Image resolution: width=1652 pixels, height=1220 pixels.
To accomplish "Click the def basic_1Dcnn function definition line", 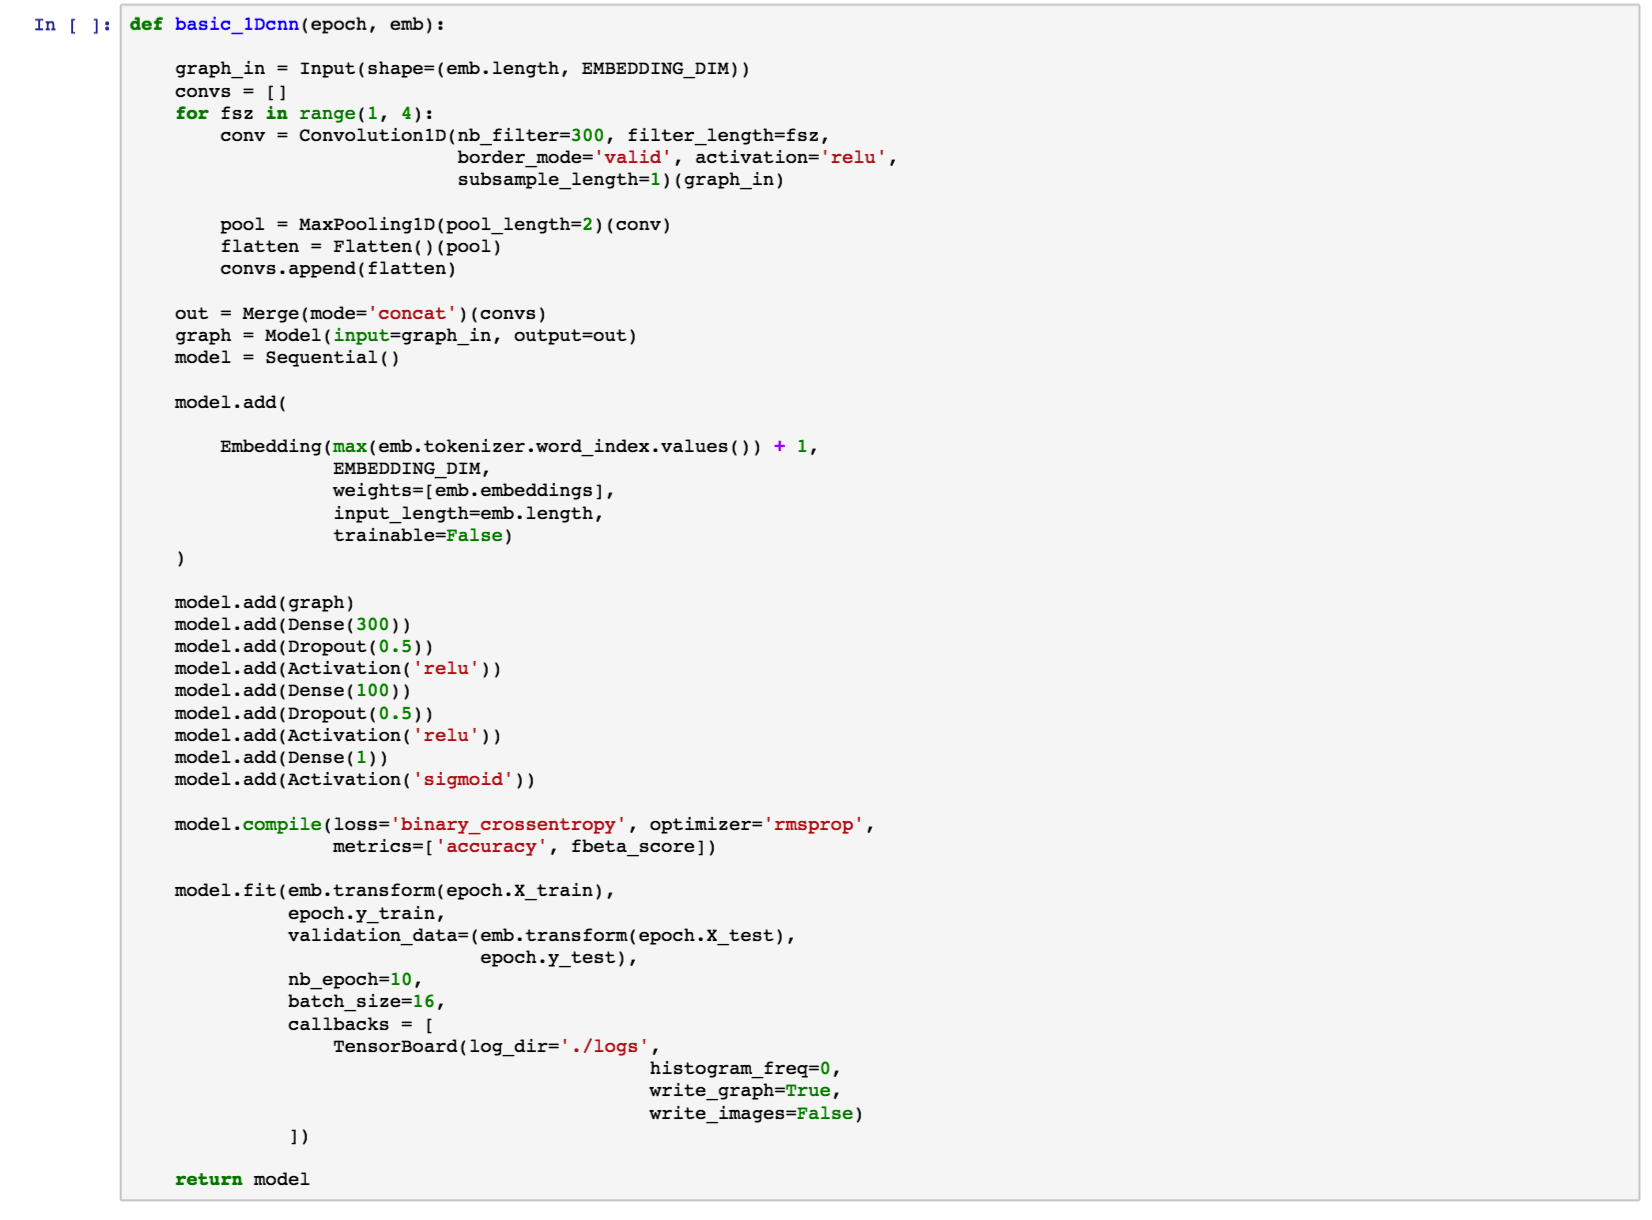I will tap(287, 25).
